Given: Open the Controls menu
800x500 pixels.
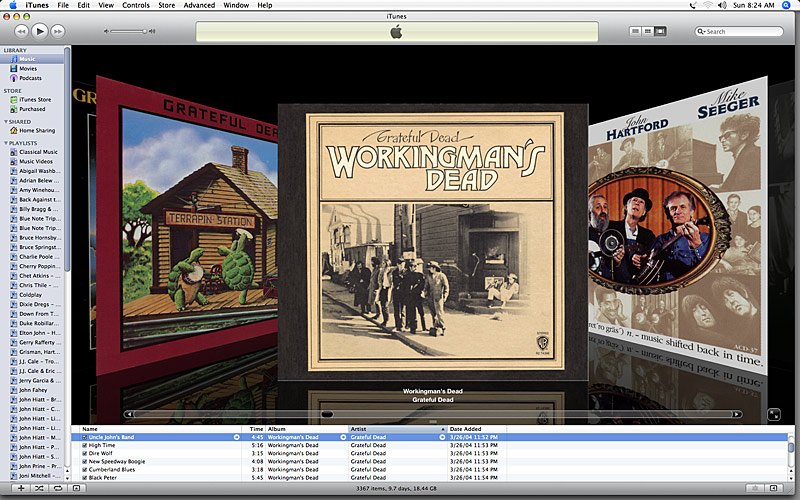Looking at the screenshot, I should 136,5.
